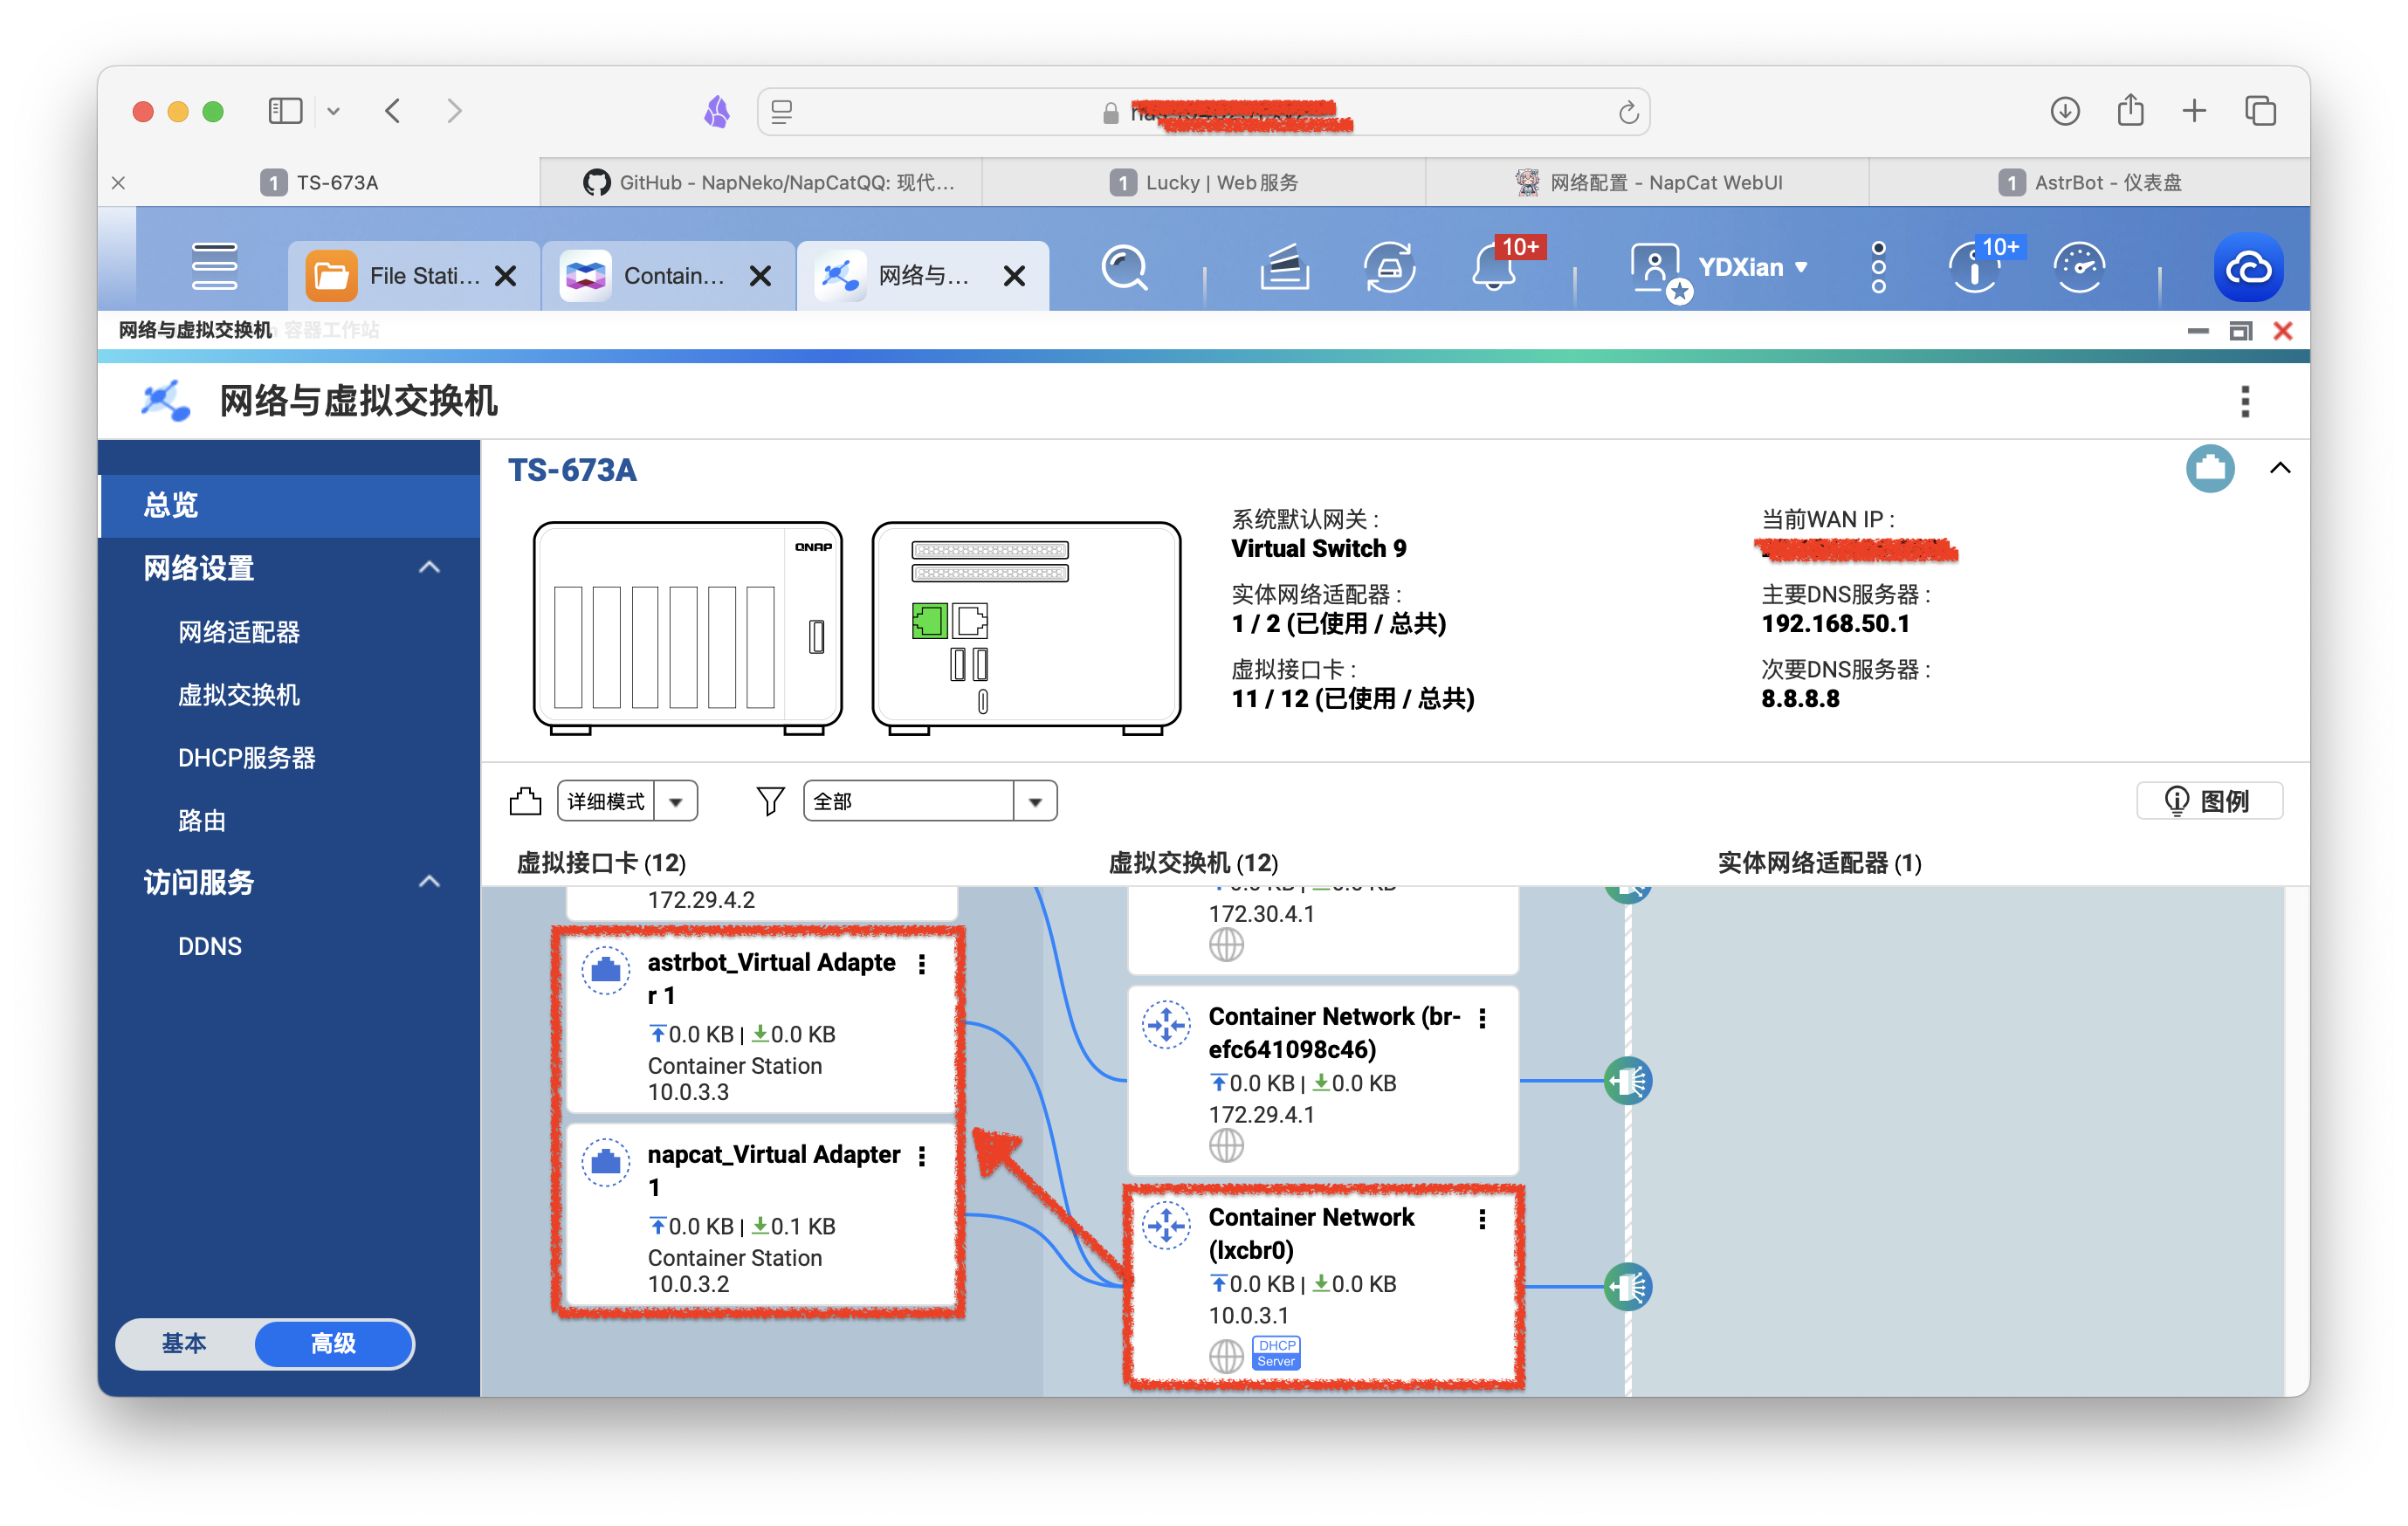Open 路由 in the sidebar
The height and width of the screenshot is (1526, 2408).
click(201, 821)
